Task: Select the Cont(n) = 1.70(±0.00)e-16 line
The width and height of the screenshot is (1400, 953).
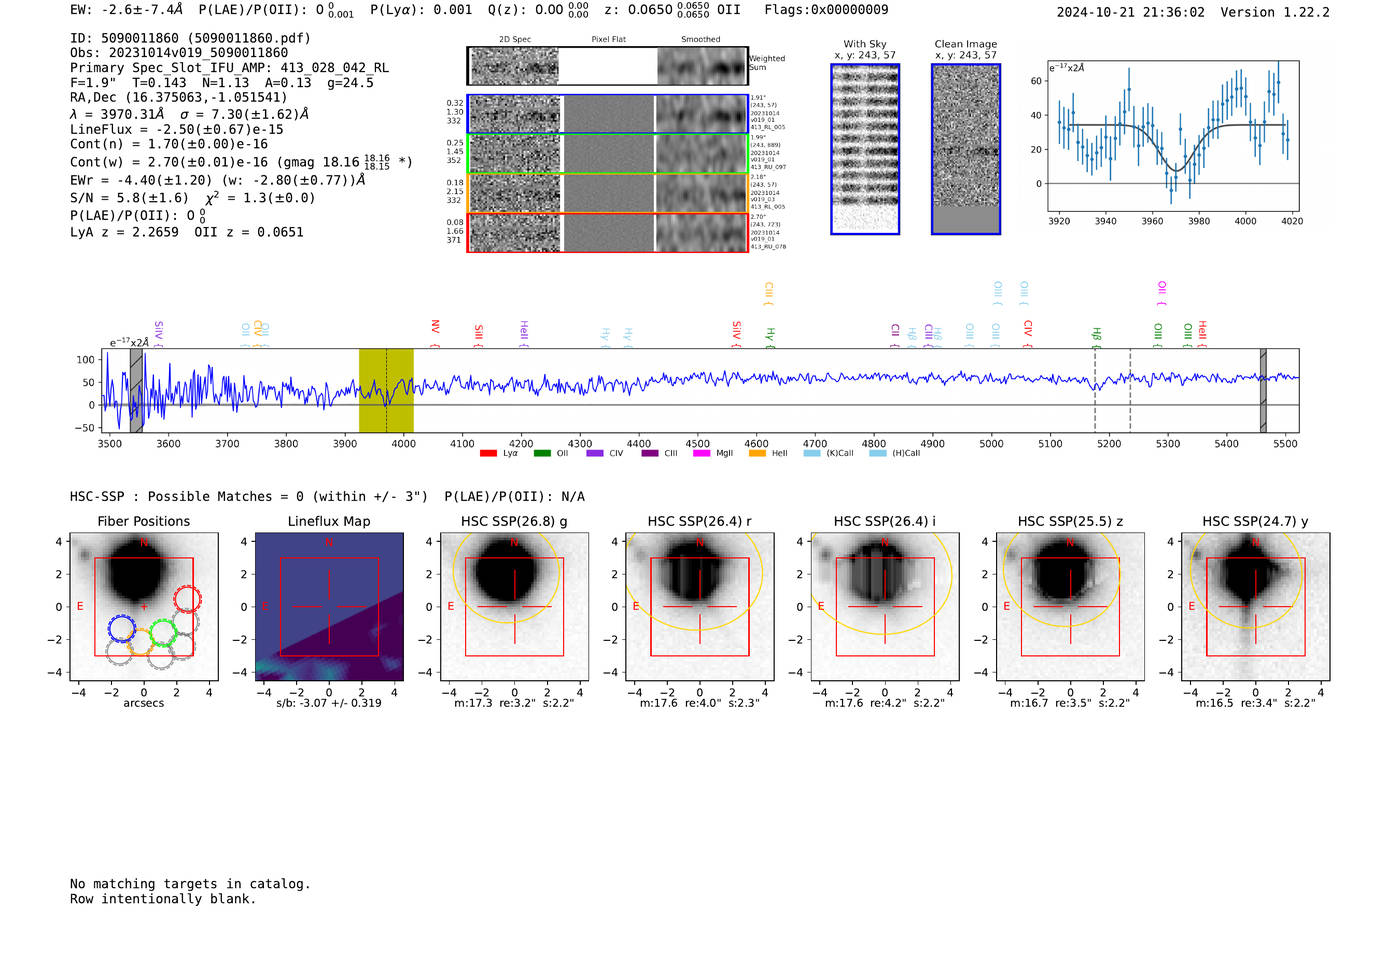Action: tap(169, 144)
